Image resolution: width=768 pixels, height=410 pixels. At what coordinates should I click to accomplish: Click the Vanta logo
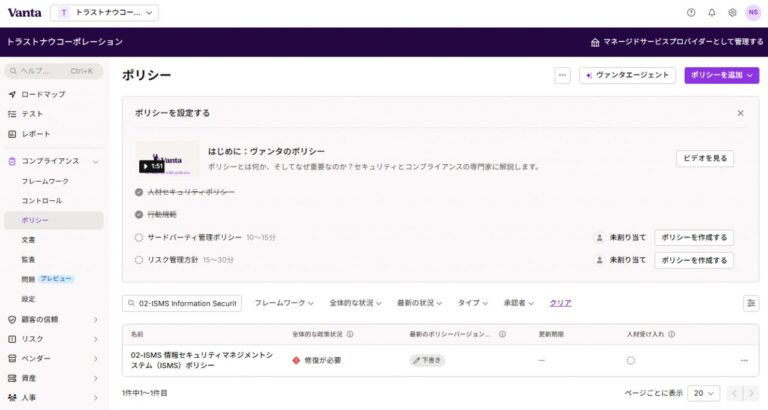tap(24, 13)
